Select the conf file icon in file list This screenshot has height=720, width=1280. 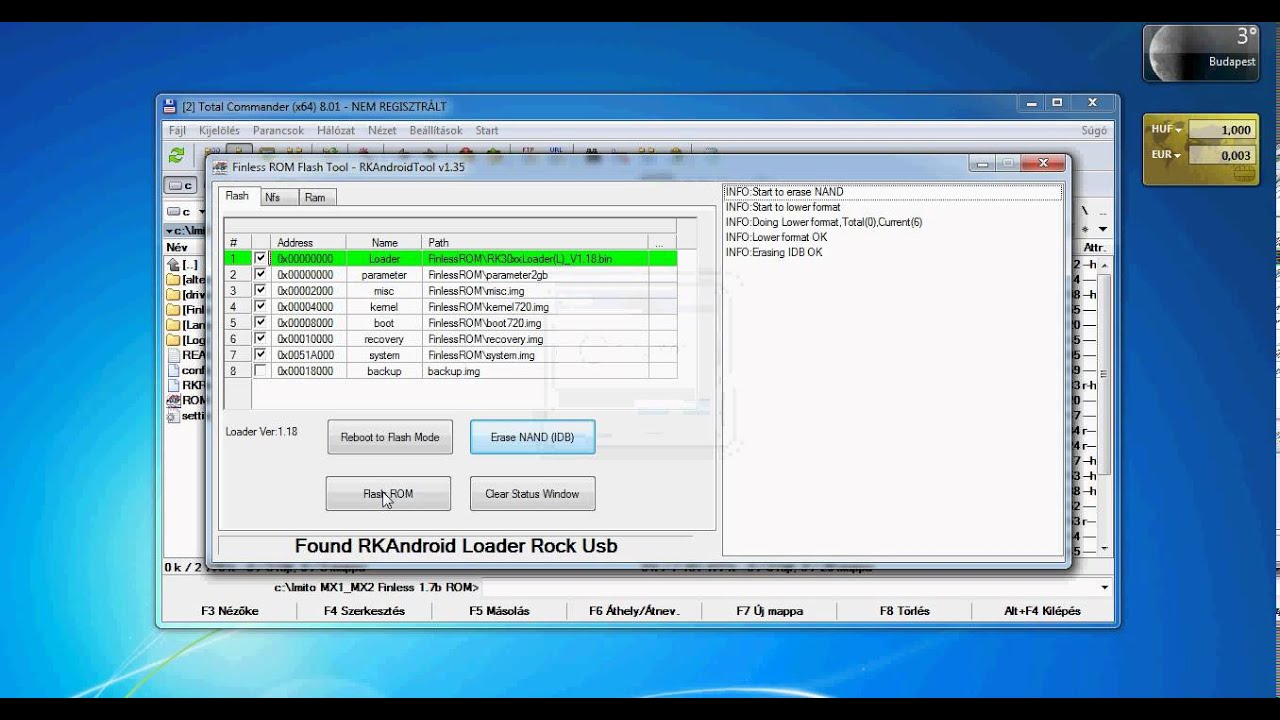173,370
